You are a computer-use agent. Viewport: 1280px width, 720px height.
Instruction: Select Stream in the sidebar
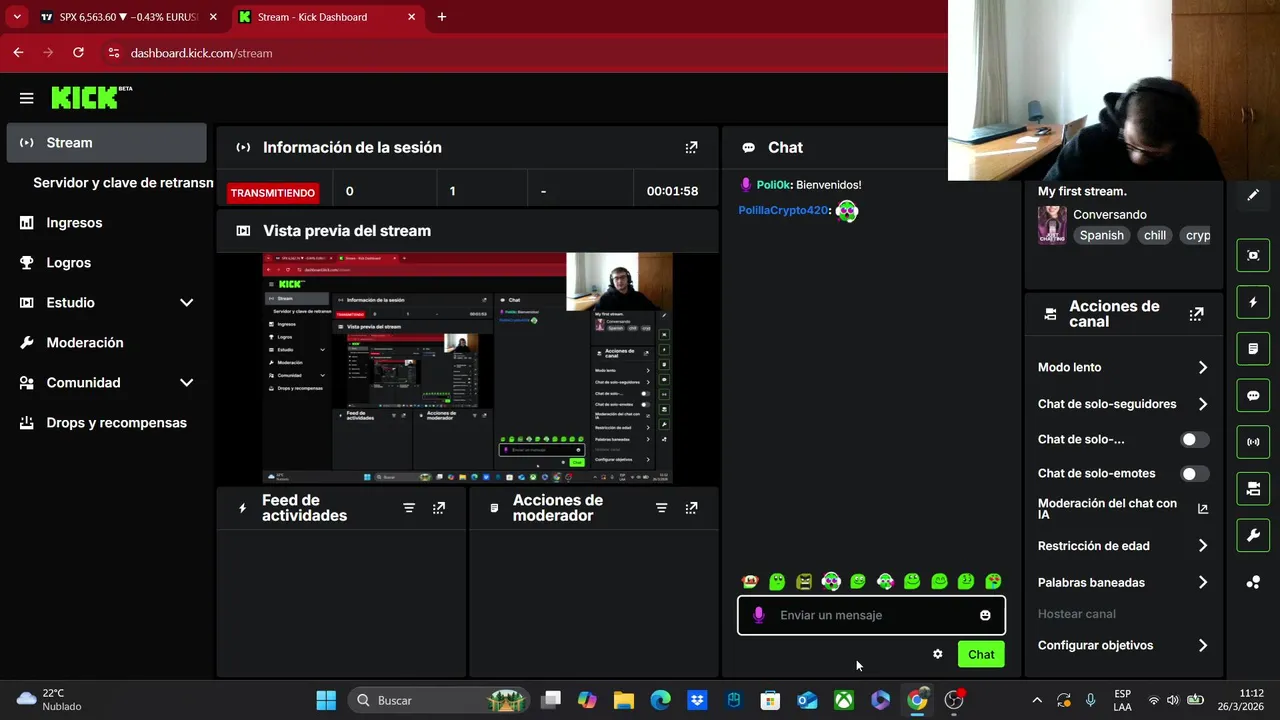tap(106, 143)
